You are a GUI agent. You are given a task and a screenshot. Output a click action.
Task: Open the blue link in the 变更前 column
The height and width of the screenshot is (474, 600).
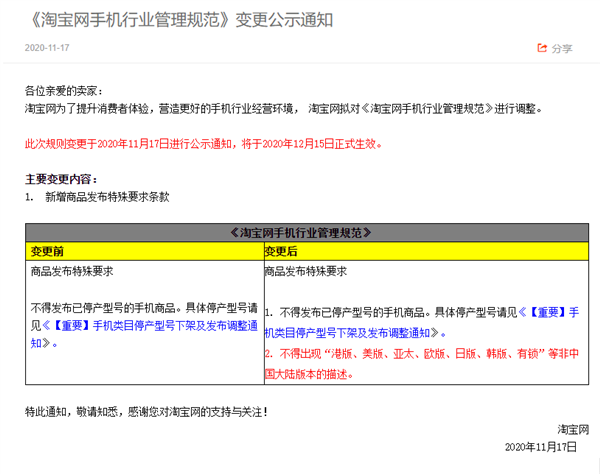pos(144,334)
